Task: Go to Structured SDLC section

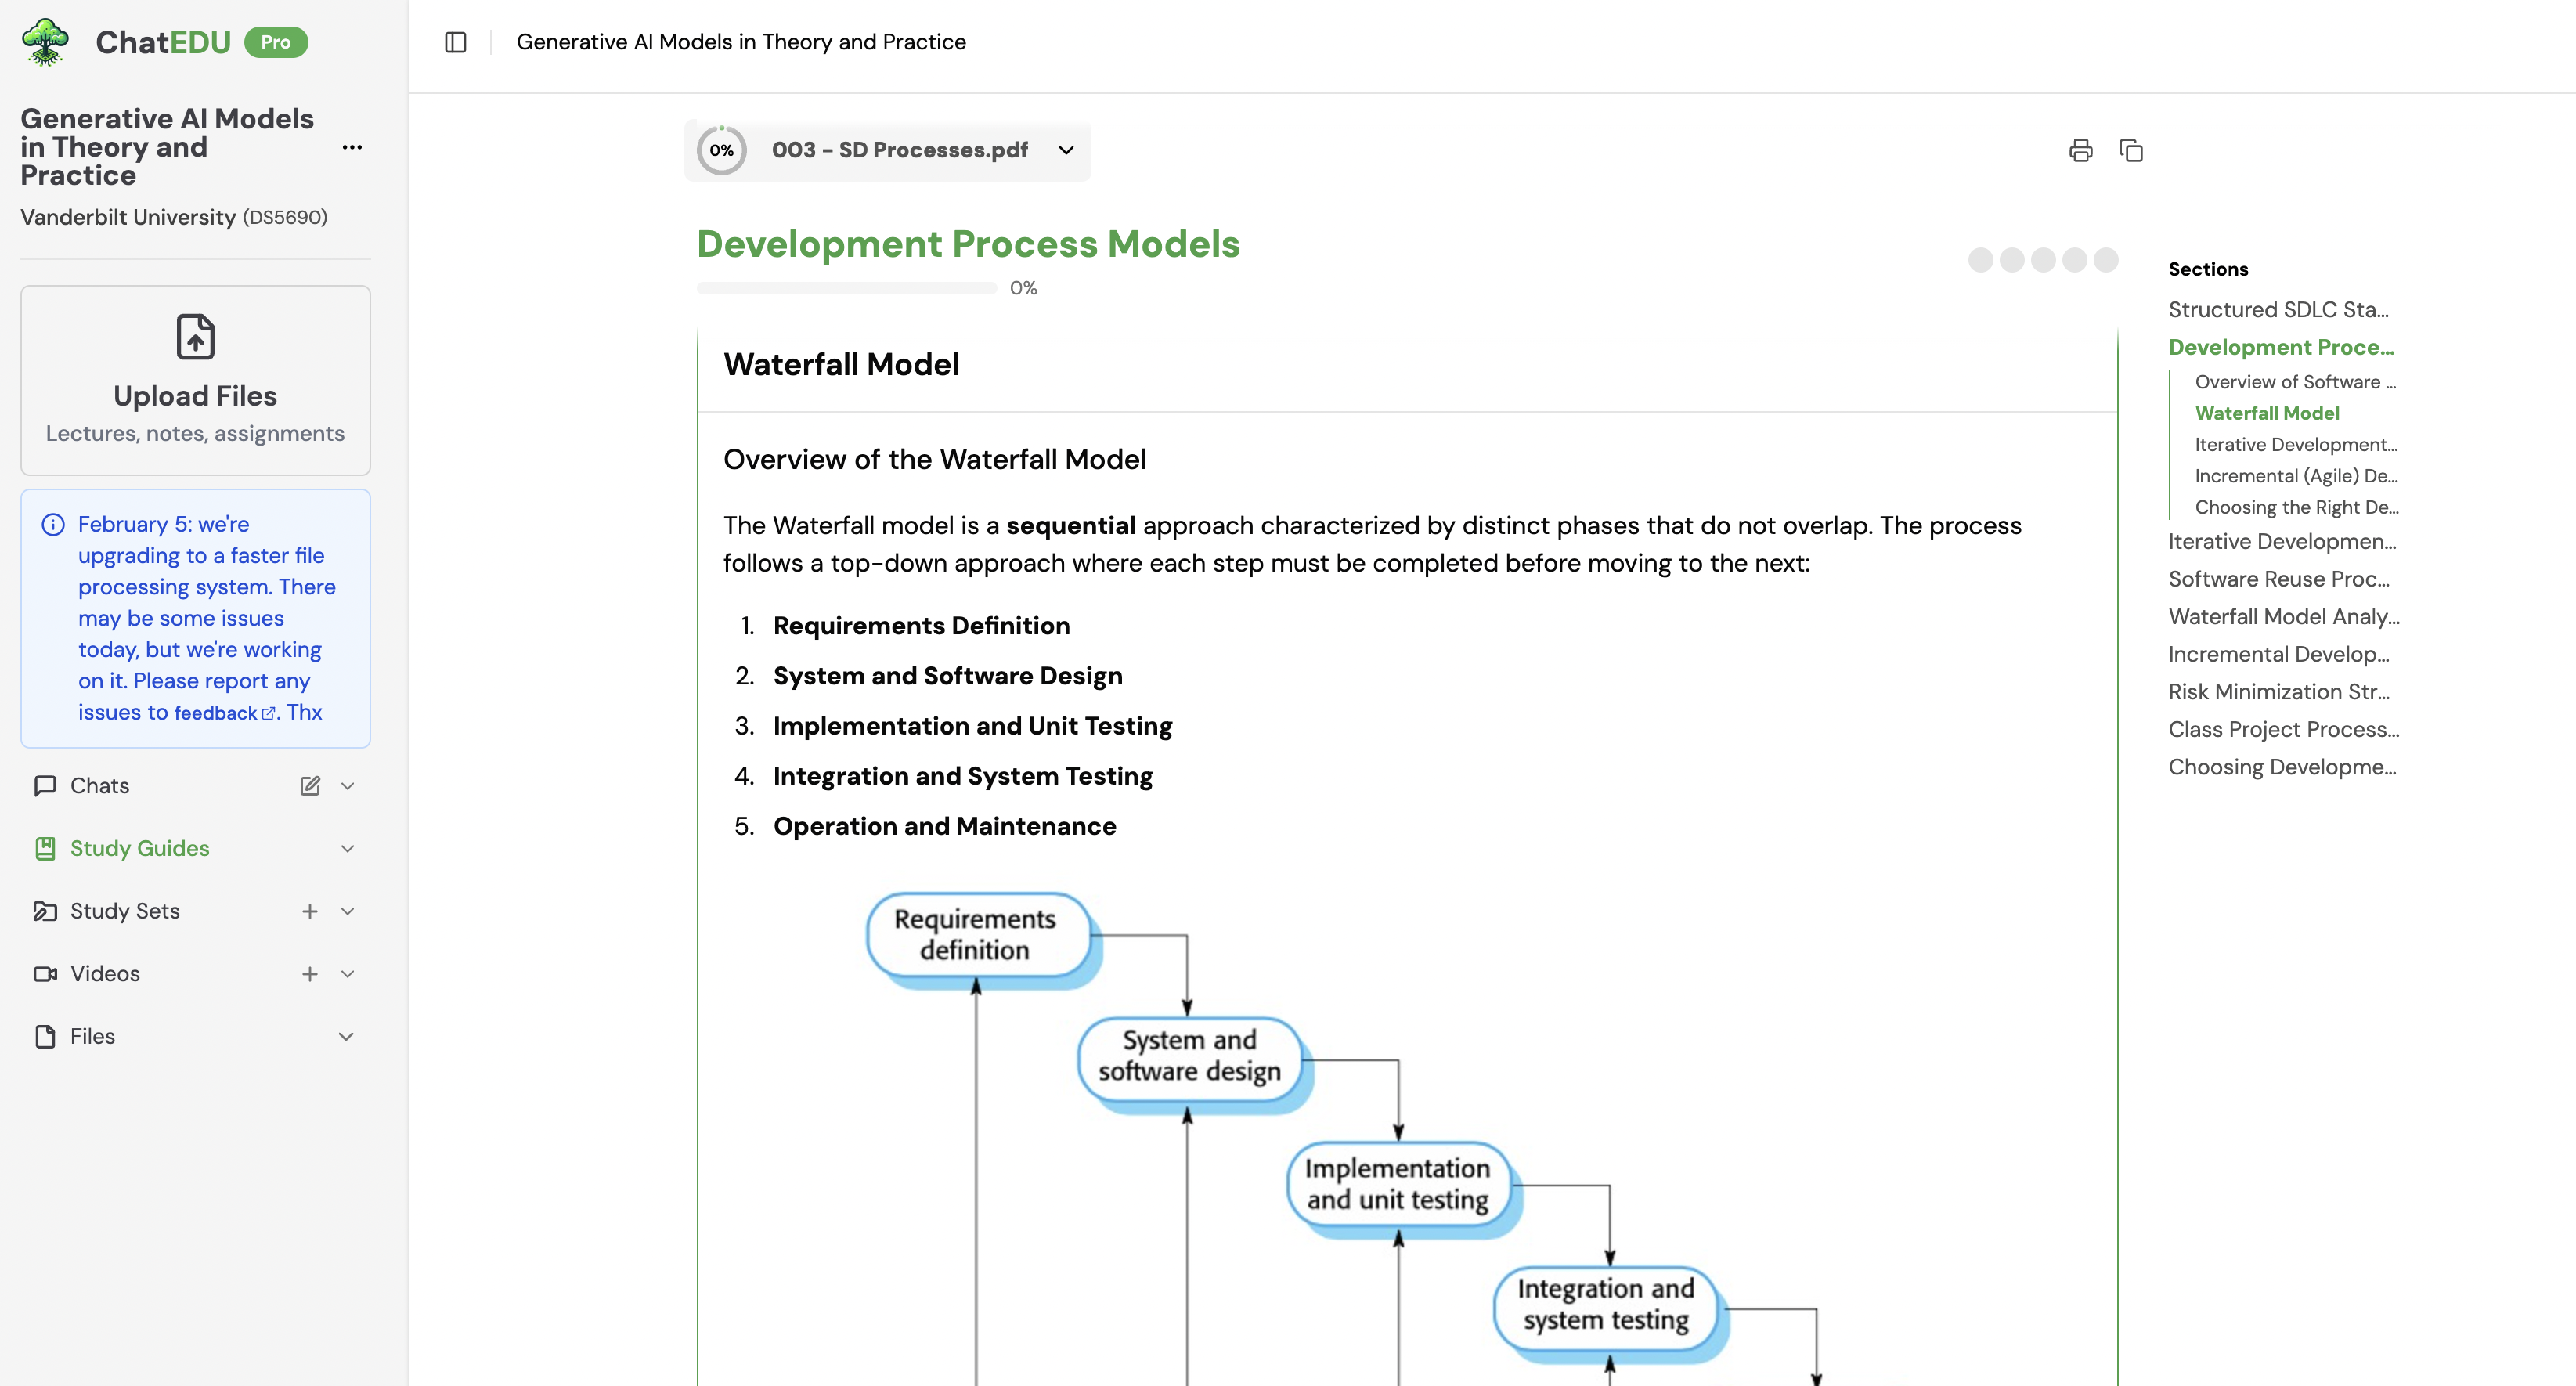Action: pos(2277,310)
